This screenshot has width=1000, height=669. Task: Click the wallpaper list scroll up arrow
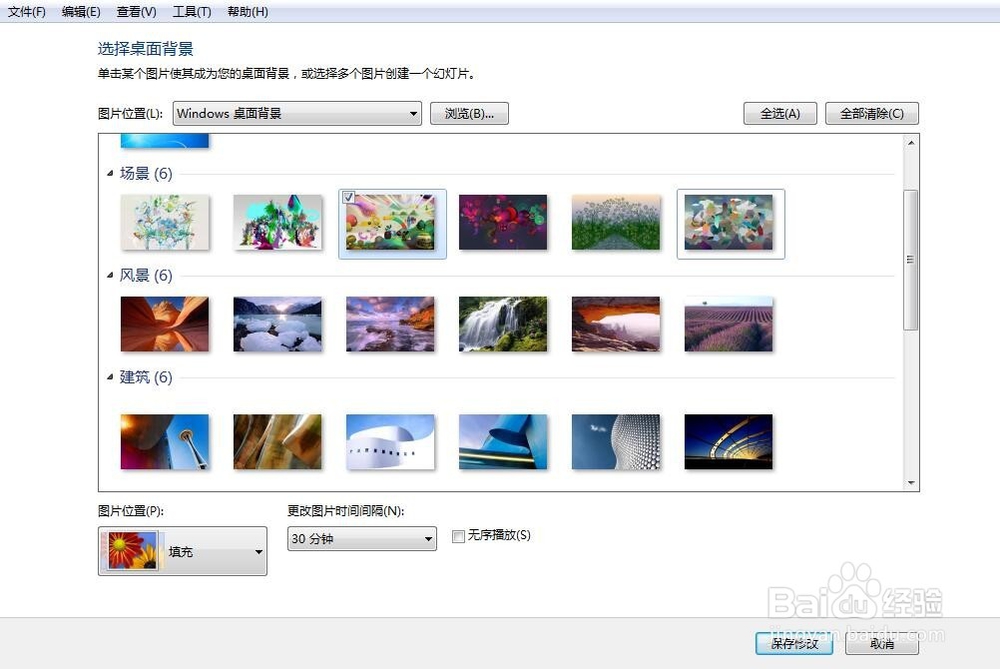(911, 143)
